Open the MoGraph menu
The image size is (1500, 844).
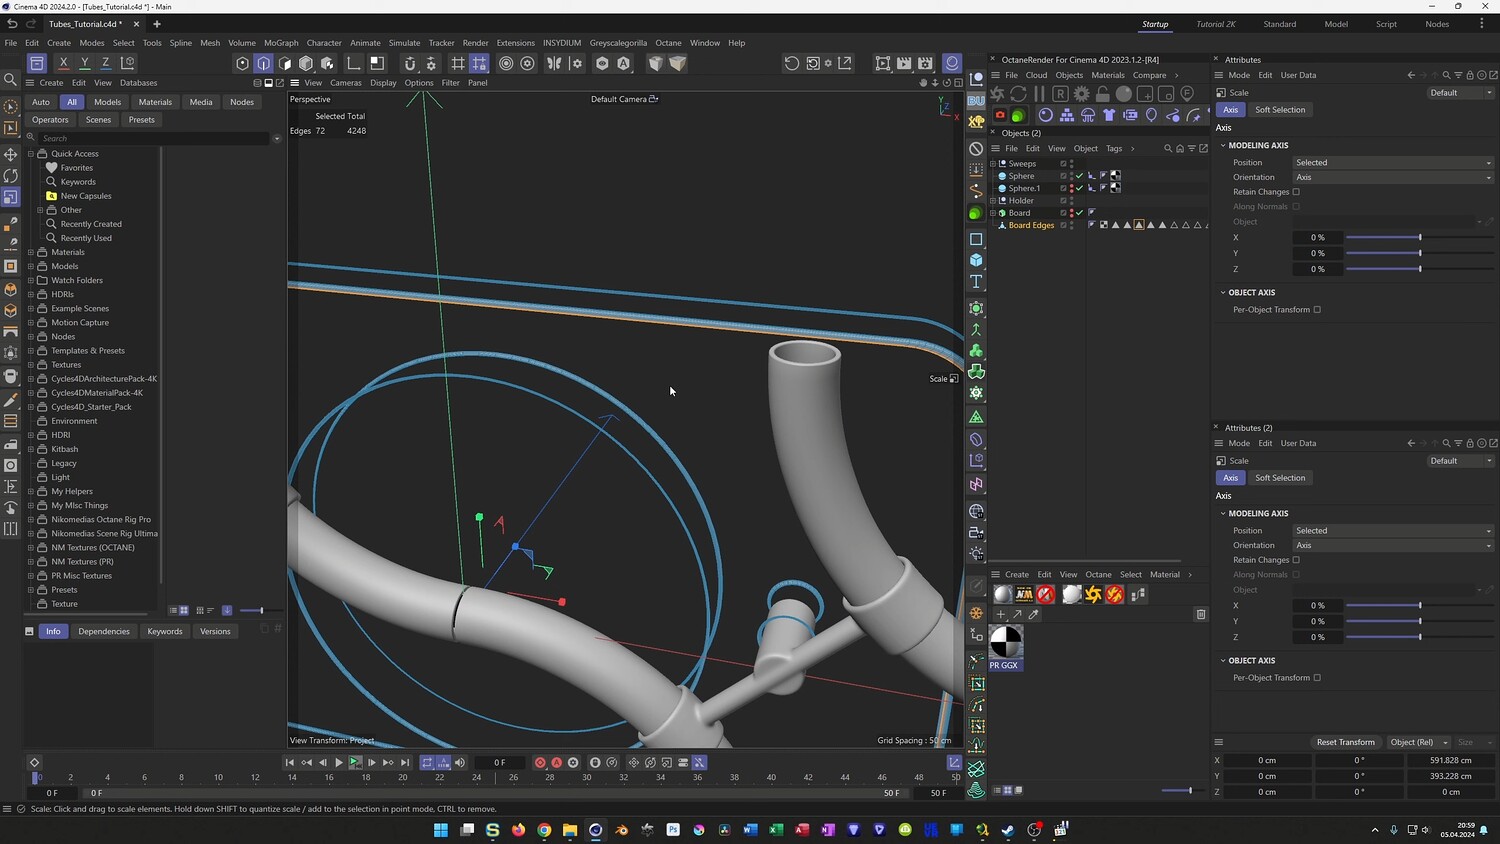pos(281,43)
